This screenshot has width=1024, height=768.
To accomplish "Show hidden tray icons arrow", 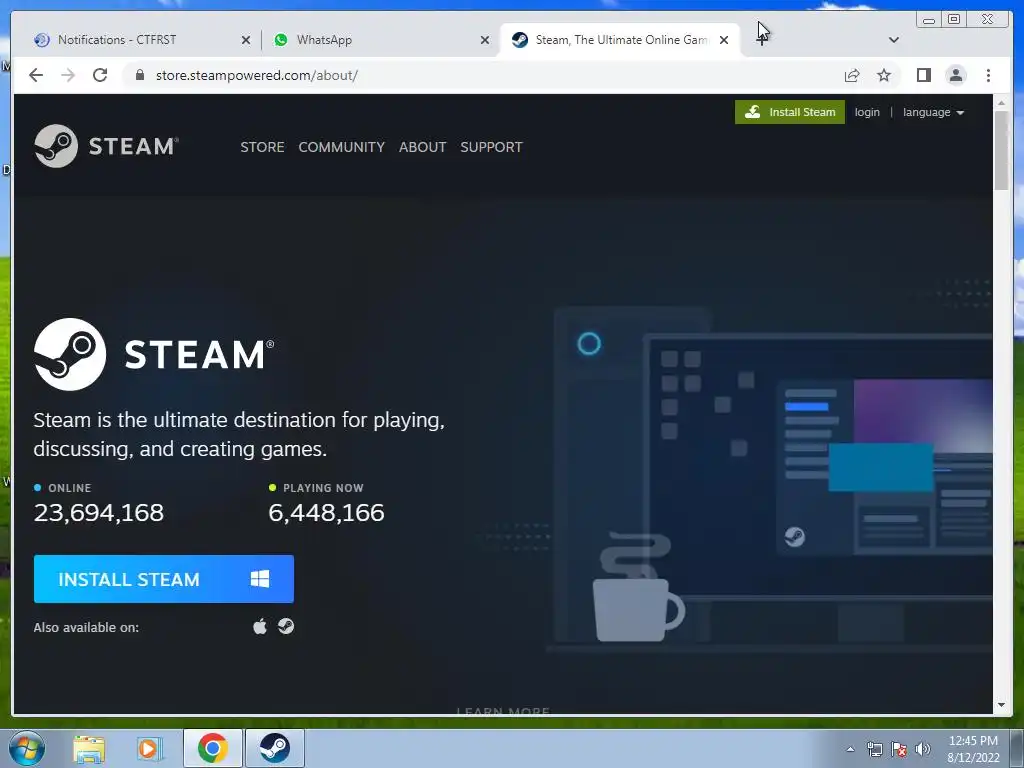I will (x=850, y=749).
